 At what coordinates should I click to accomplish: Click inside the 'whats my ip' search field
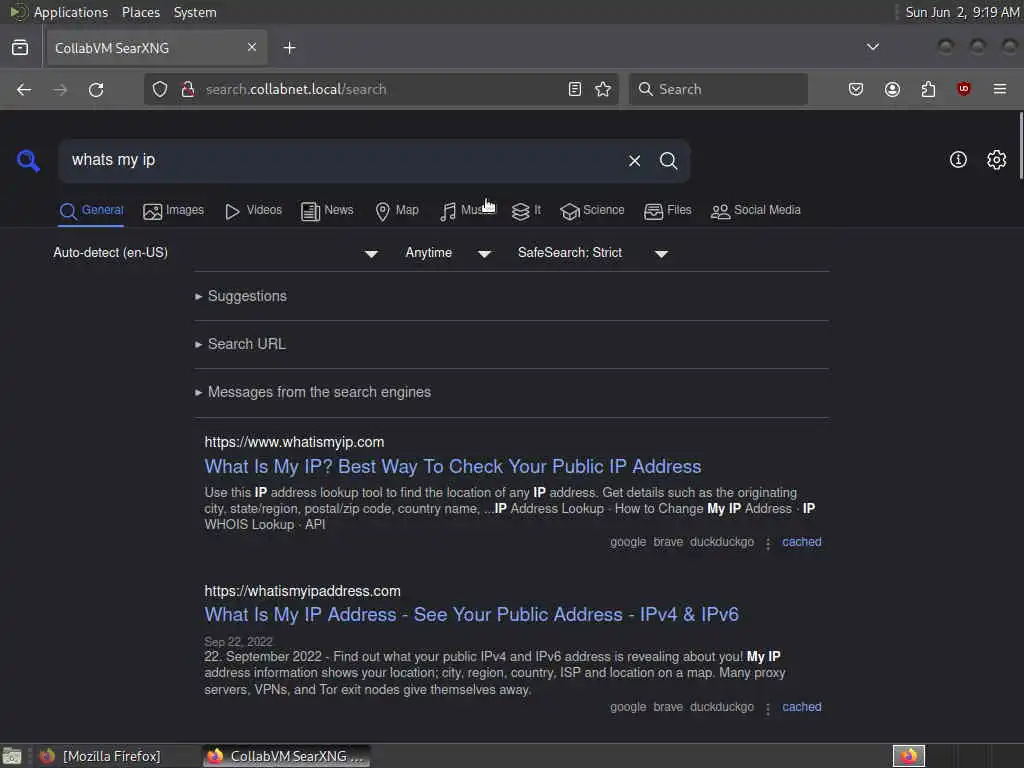click(x=340, y=161)
